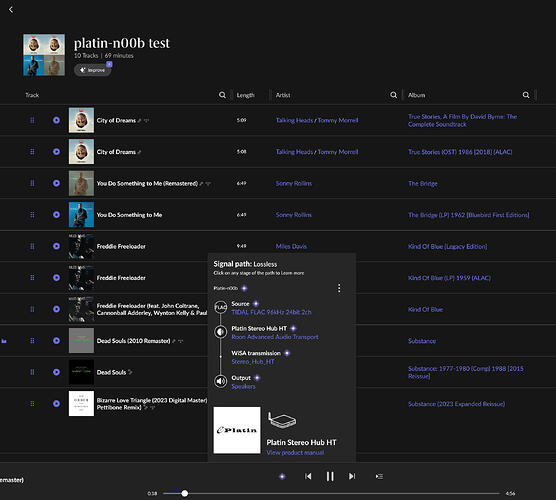556x500 pixels.
Task: Click the signal path sparkle in playback bar
Action: pyautogui.click(x=282, y=476)
